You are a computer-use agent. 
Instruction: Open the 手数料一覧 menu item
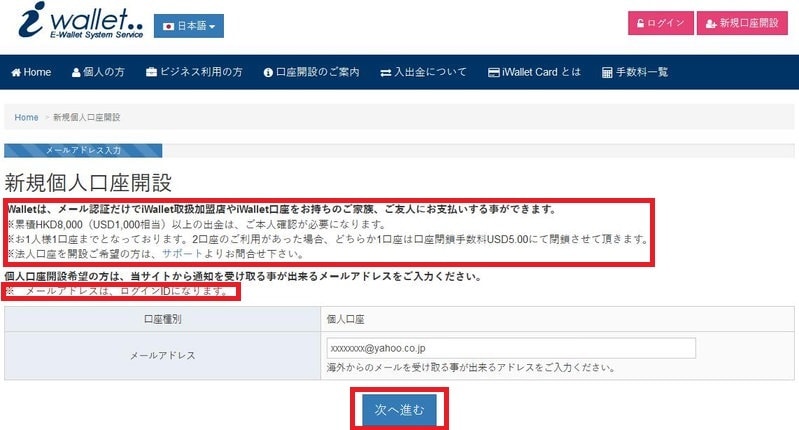click(635, 72)
